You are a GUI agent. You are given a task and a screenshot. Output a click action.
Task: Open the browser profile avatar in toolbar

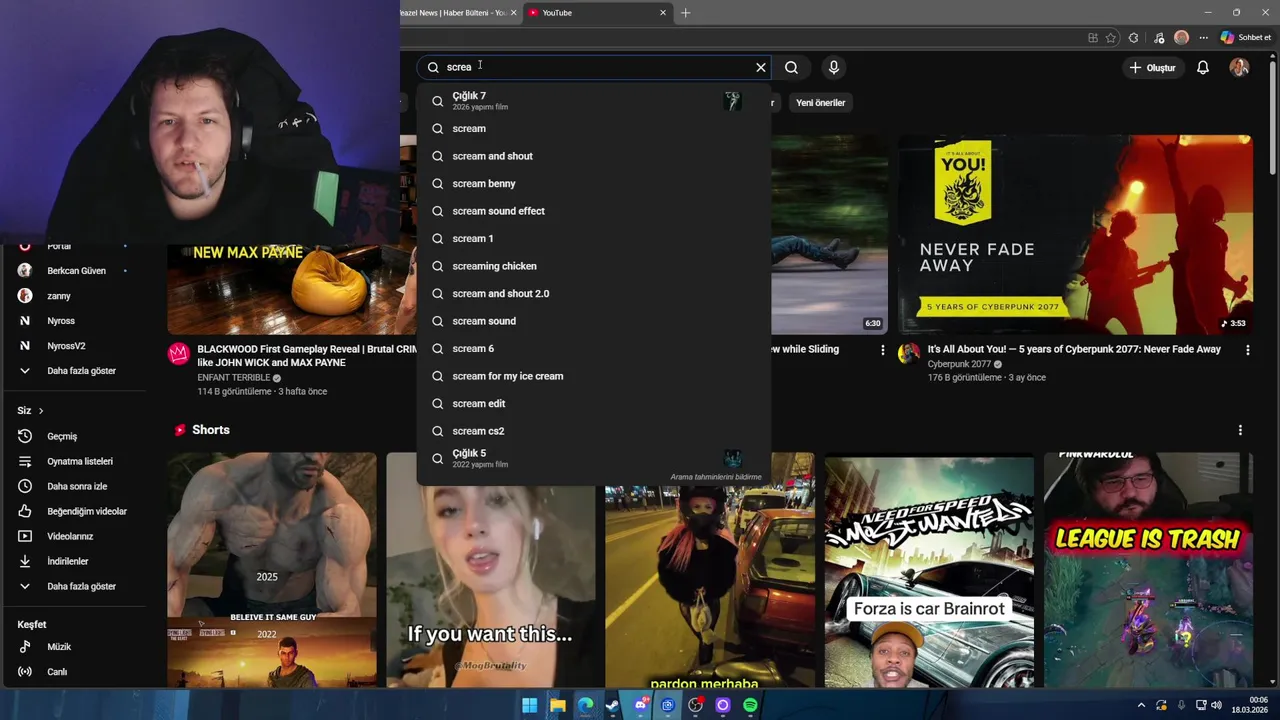pos(1181,37)
